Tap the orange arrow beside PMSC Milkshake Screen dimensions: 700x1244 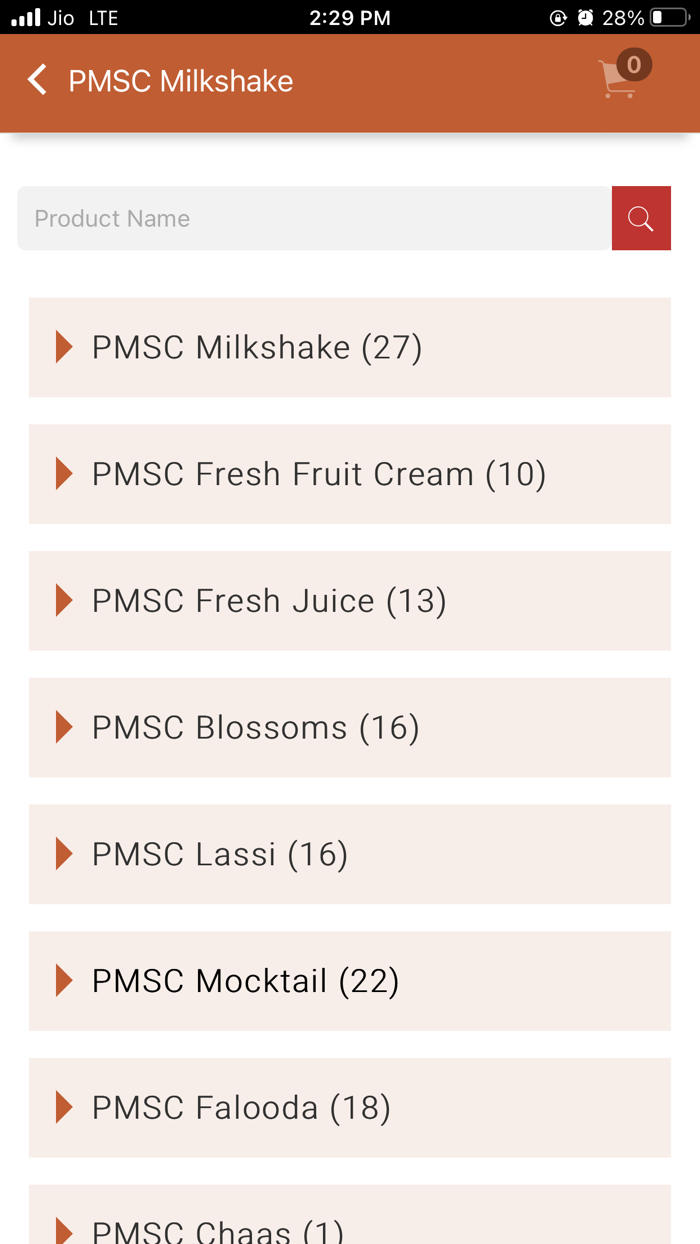(x=65, y=347)
